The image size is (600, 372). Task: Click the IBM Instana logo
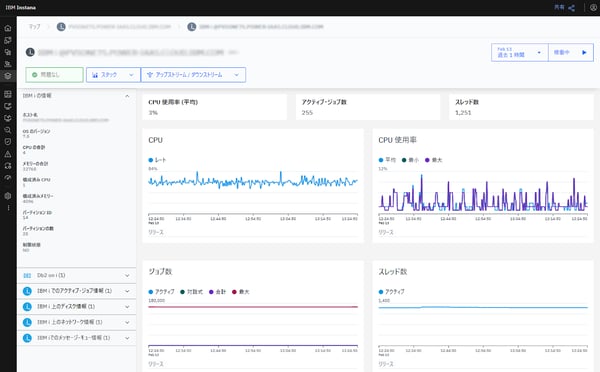[21, 7]
